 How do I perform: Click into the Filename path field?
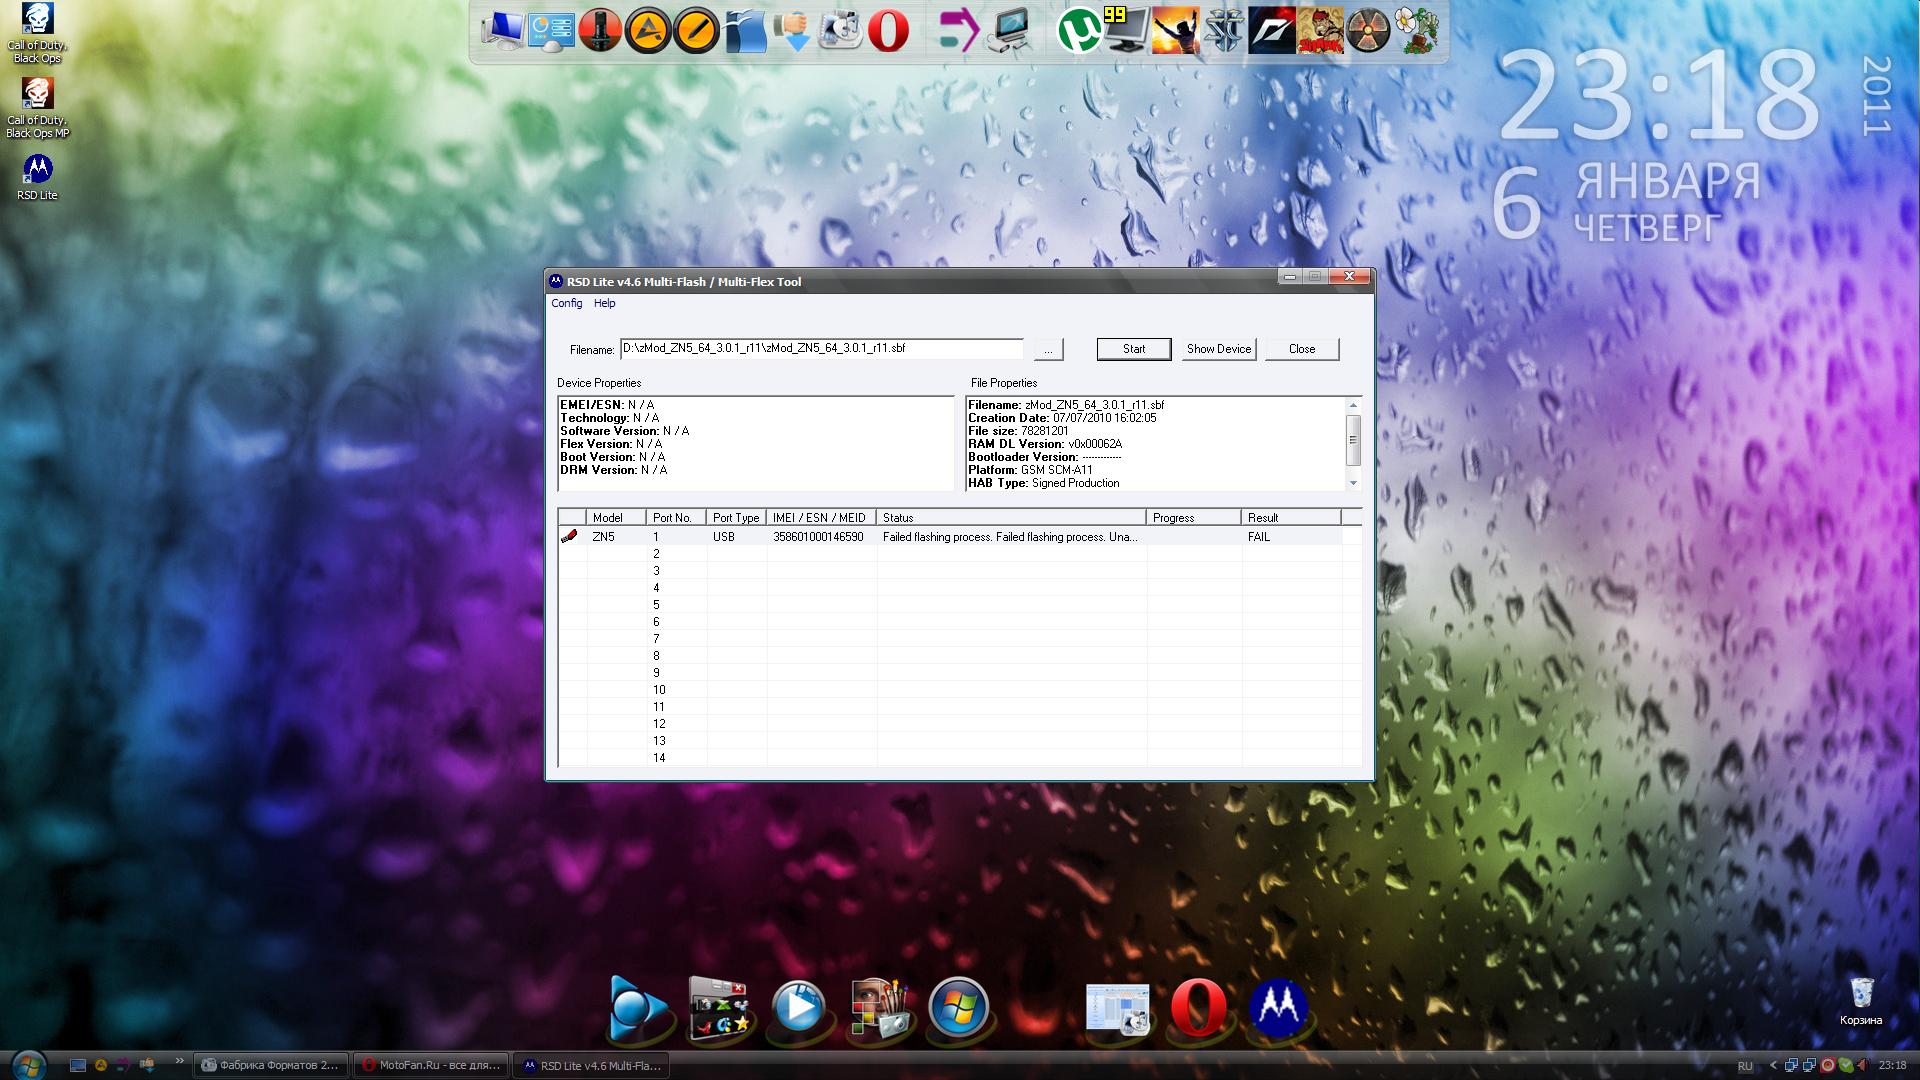(822, 349)
